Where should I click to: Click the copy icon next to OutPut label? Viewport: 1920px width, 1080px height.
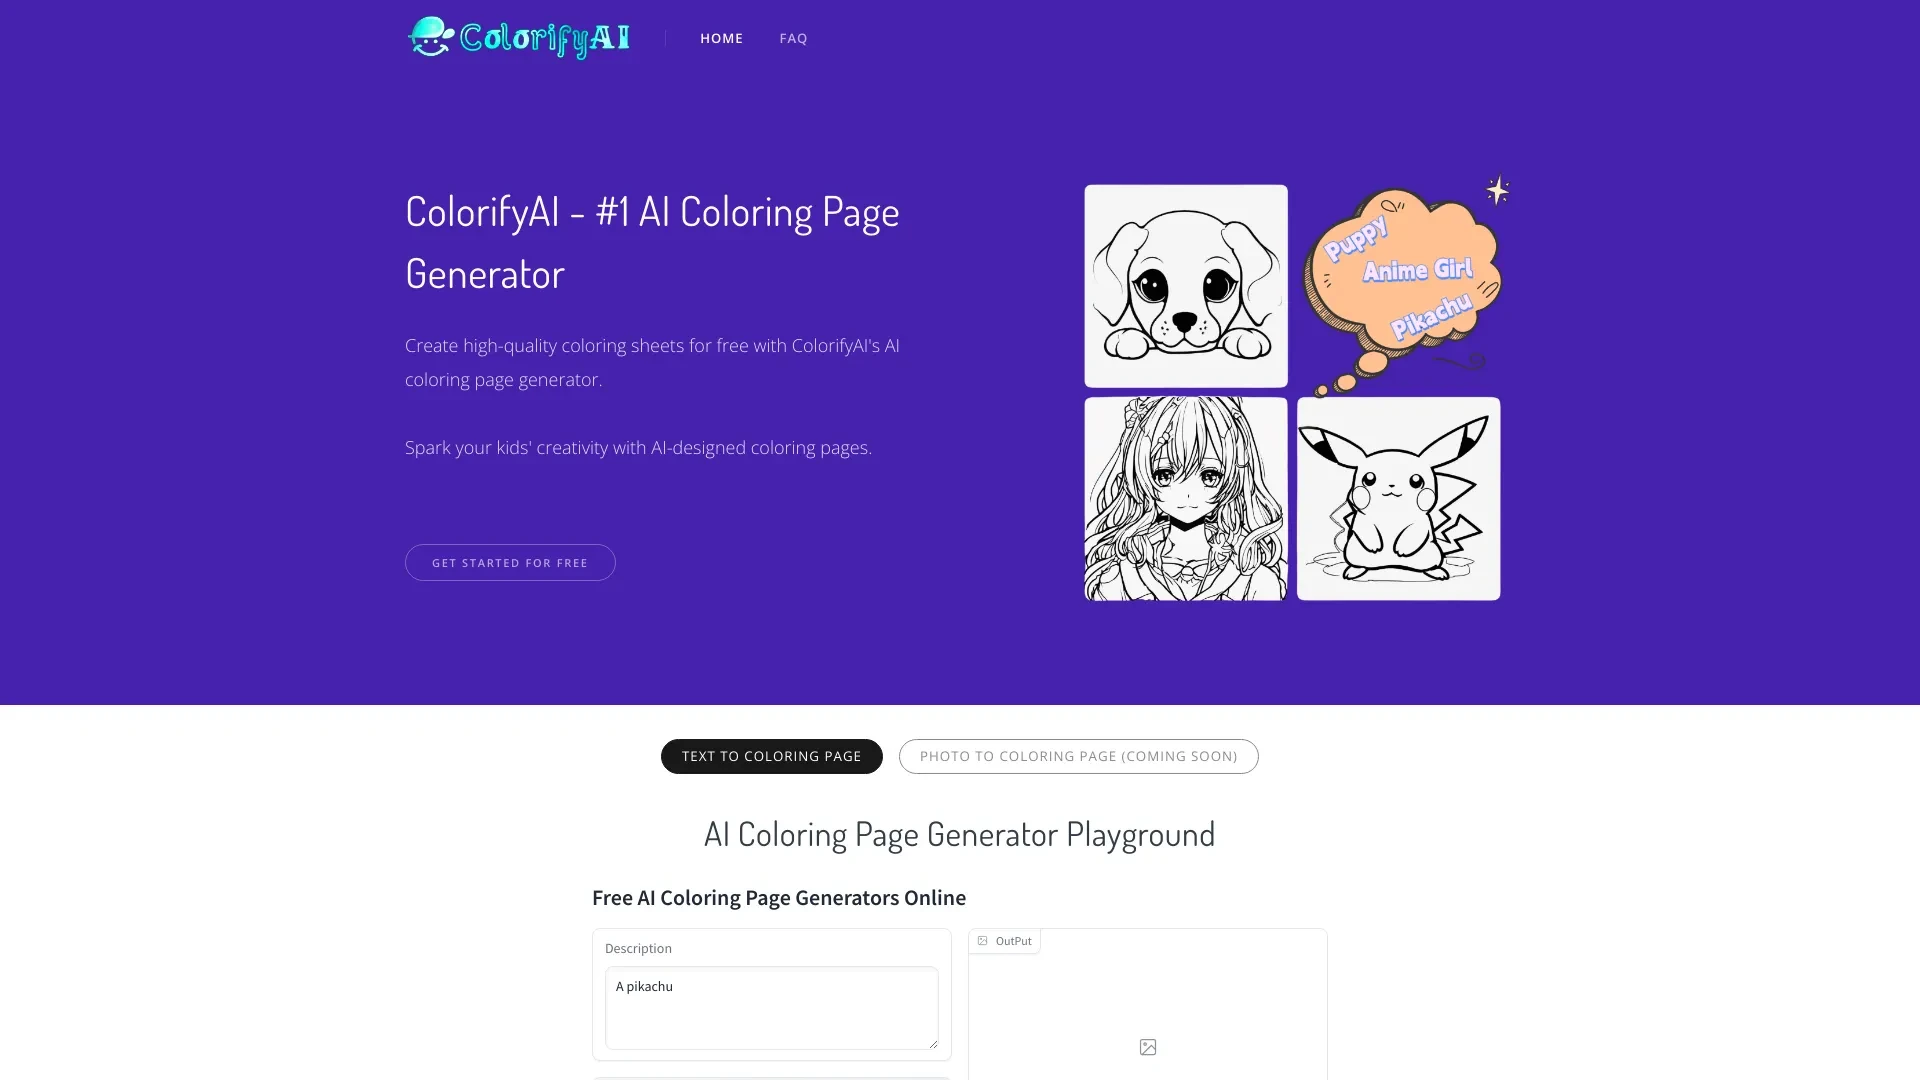[984, 940]
